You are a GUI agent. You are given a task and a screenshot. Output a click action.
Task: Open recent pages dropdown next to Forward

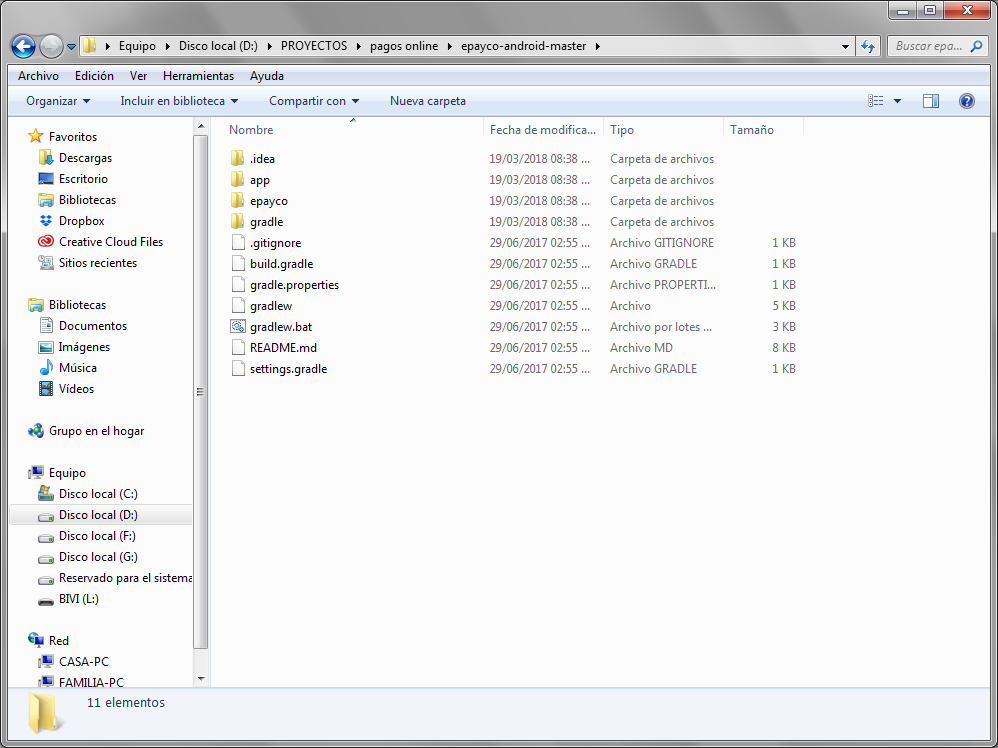[x=71, y=46]
